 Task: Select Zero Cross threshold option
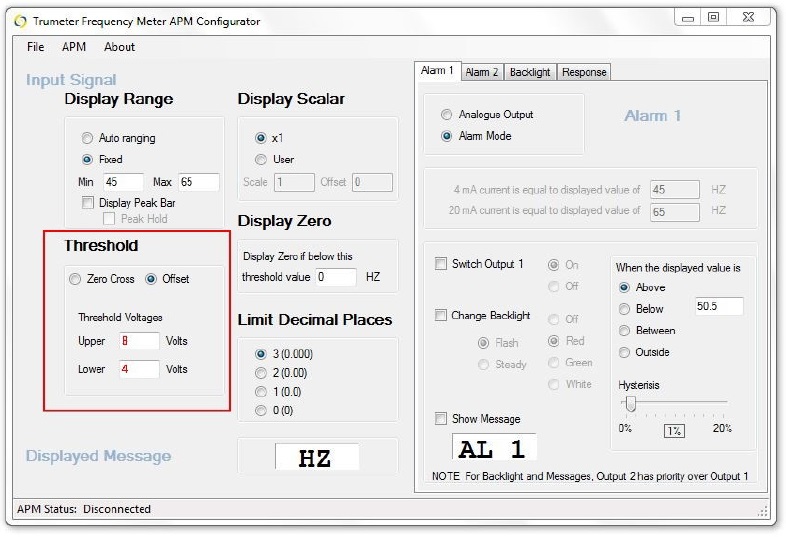click(x=75, y=279)
